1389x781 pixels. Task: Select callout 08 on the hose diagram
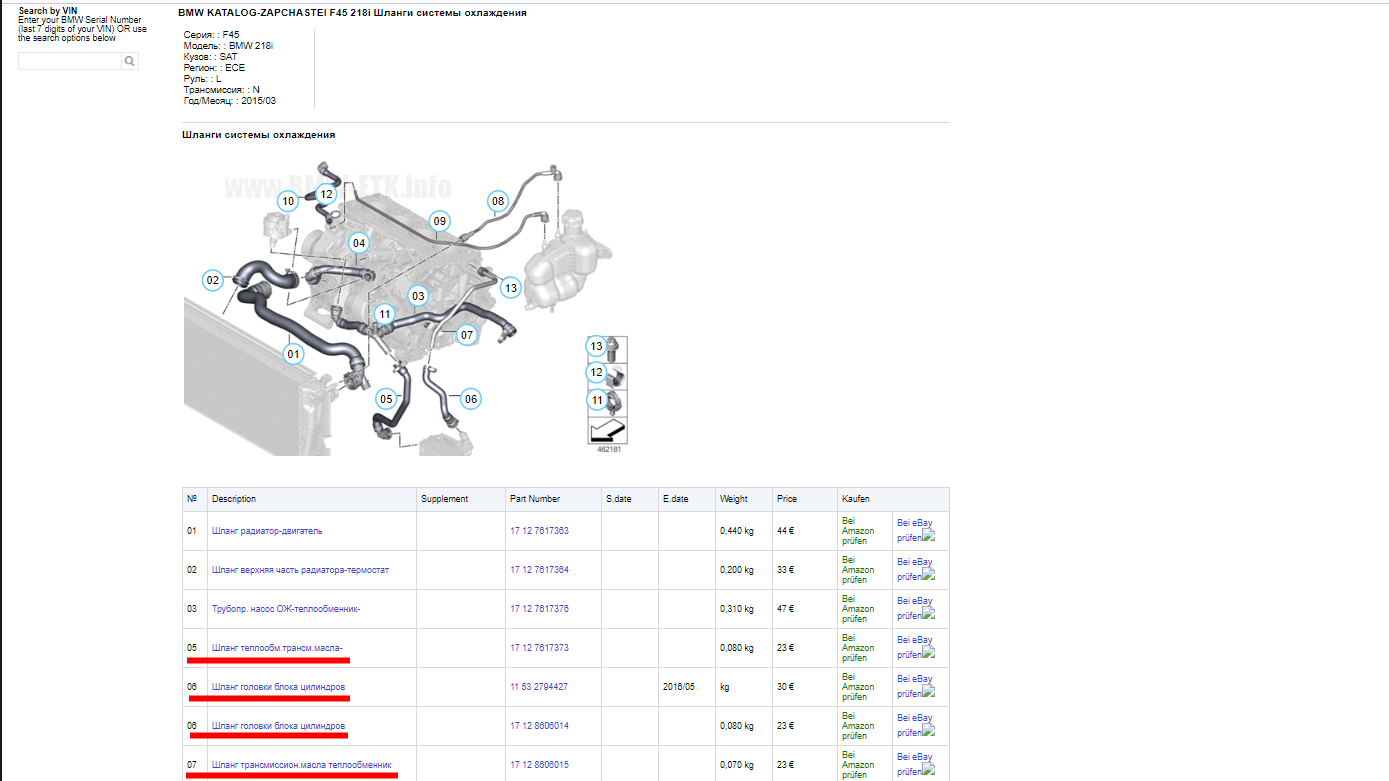(498, 201)
